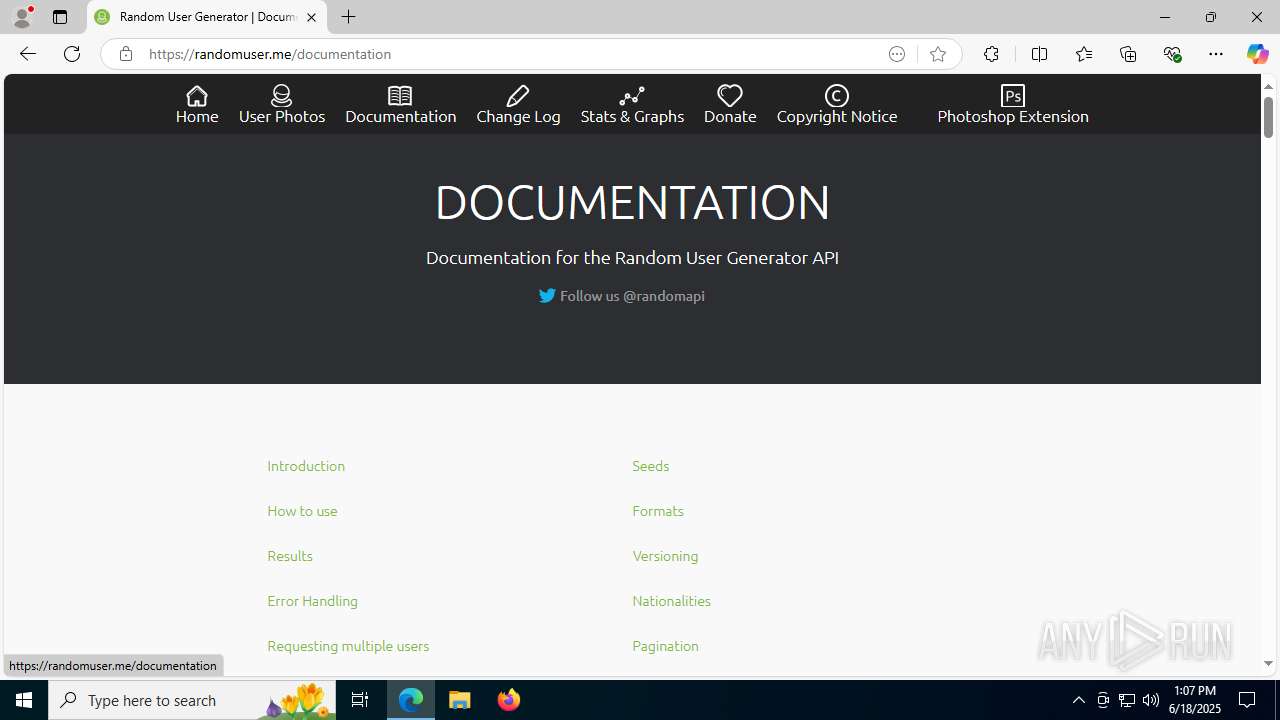Show hidden system tray icons
1280x720 pixels.
[1078, 700]
